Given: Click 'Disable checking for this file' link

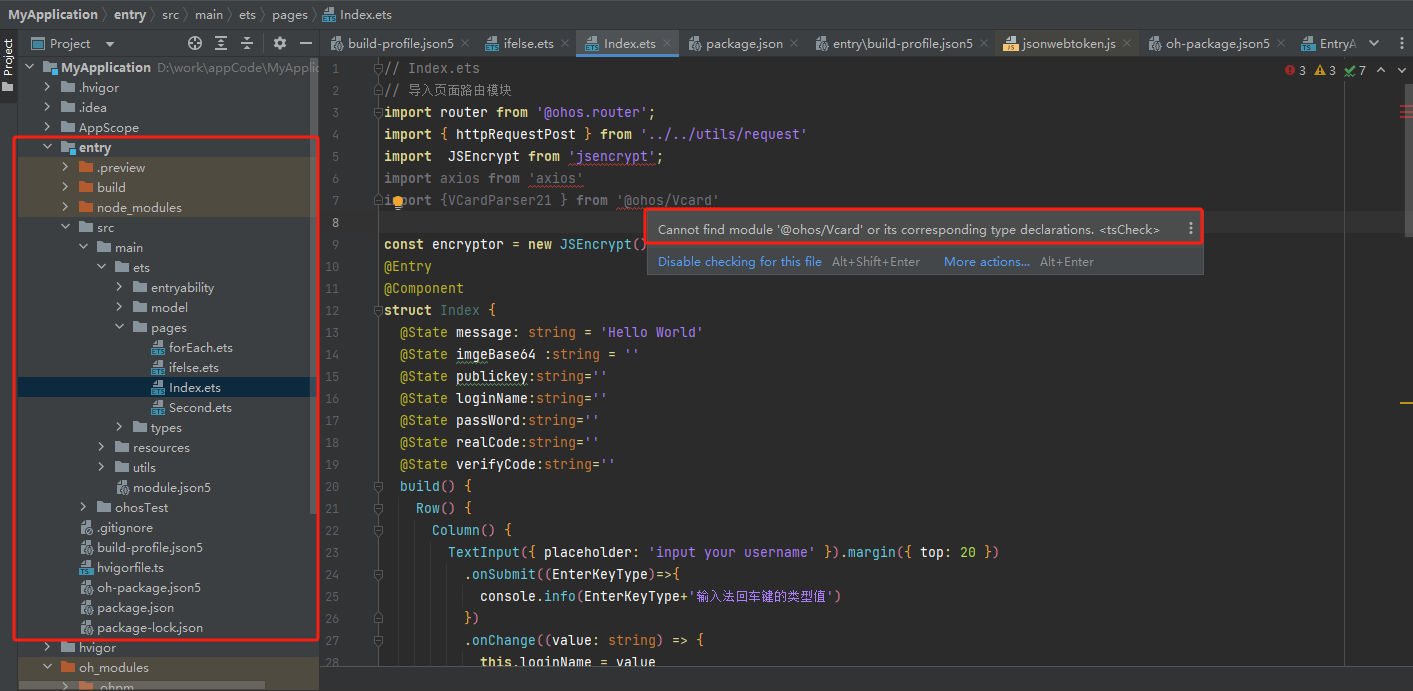Looking at the screenshot, I should [739, 261].
